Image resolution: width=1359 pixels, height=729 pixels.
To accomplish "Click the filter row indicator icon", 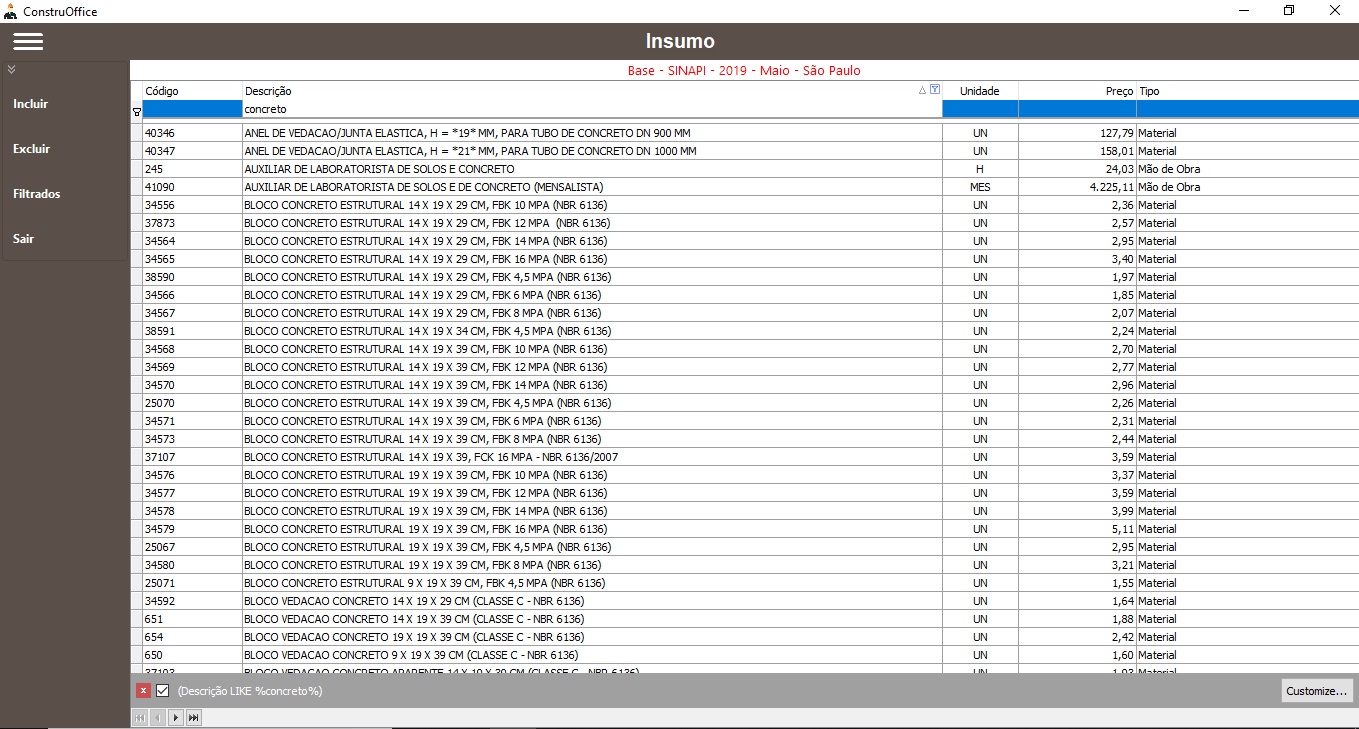I will pos(136,112).
